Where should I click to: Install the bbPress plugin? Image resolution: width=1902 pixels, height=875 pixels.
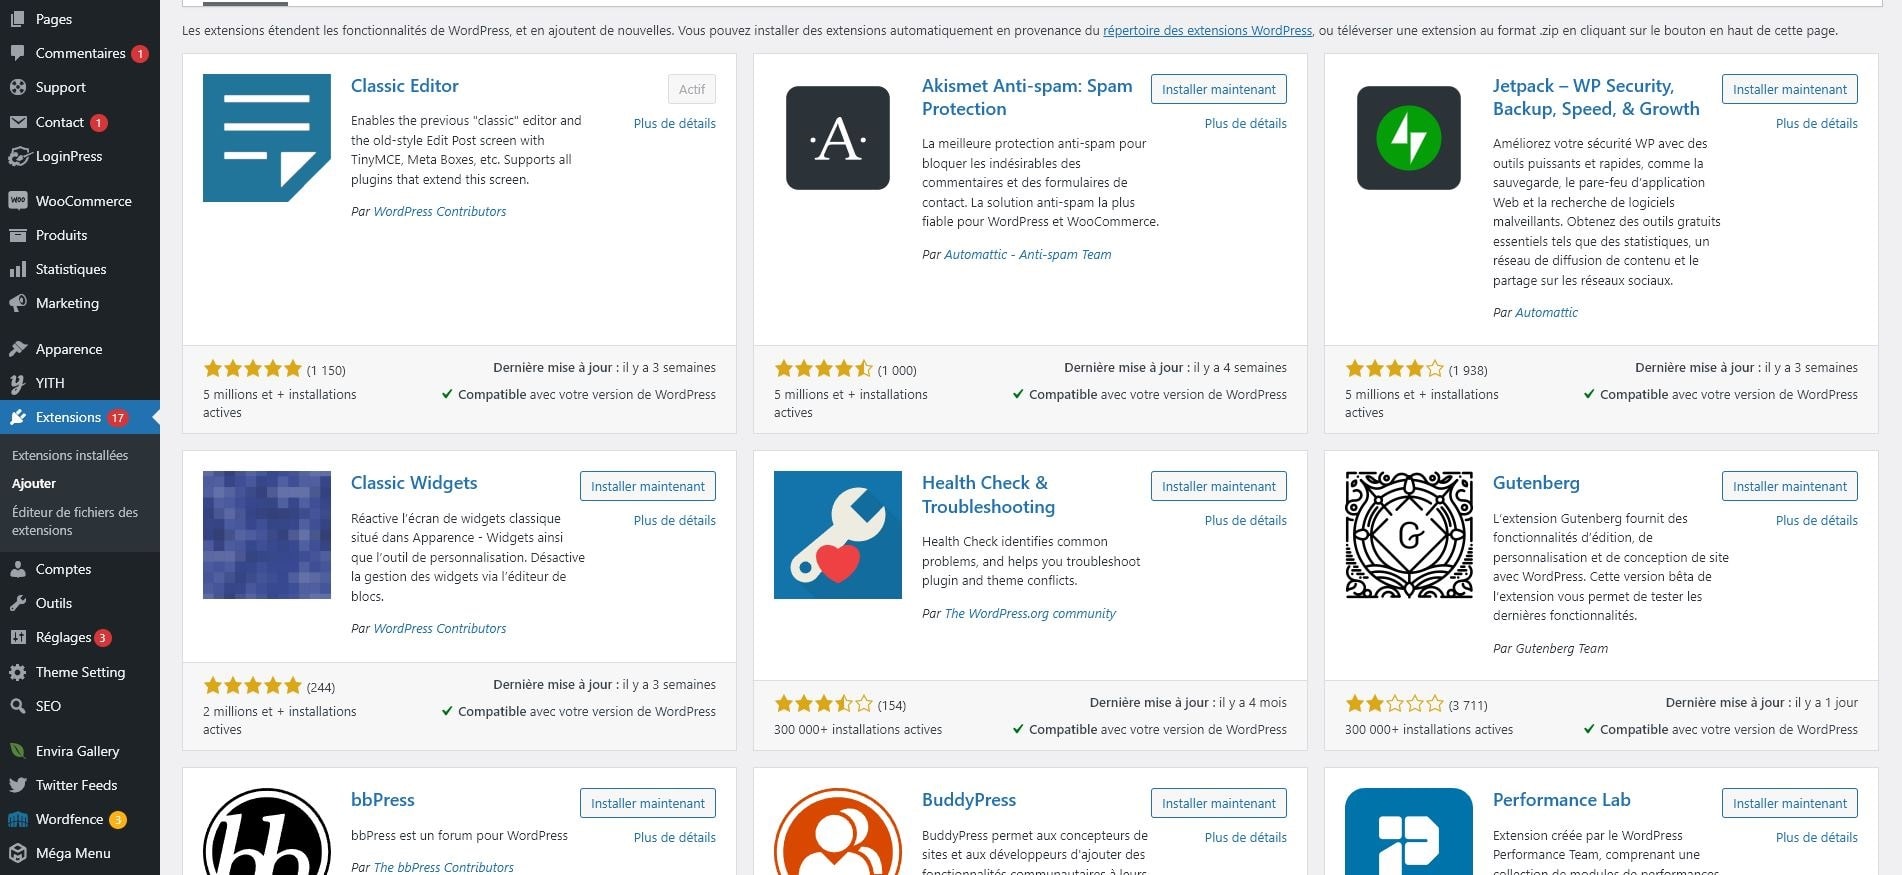(648, 803)
